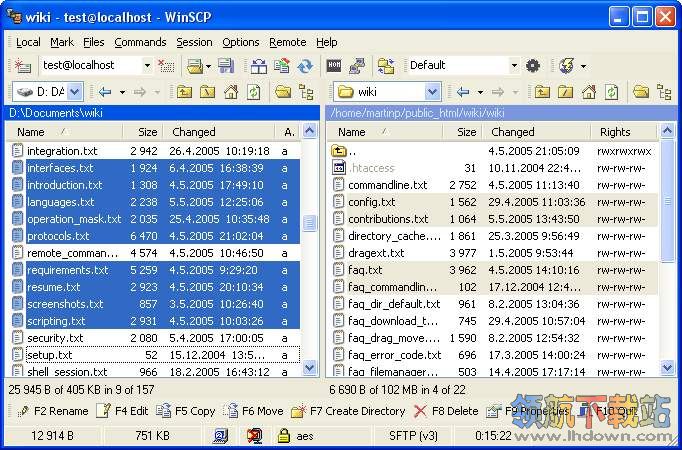The width and height of the screenshot is (682, 450).
Task: Go back in remote panel history
Action: point(463,92)
